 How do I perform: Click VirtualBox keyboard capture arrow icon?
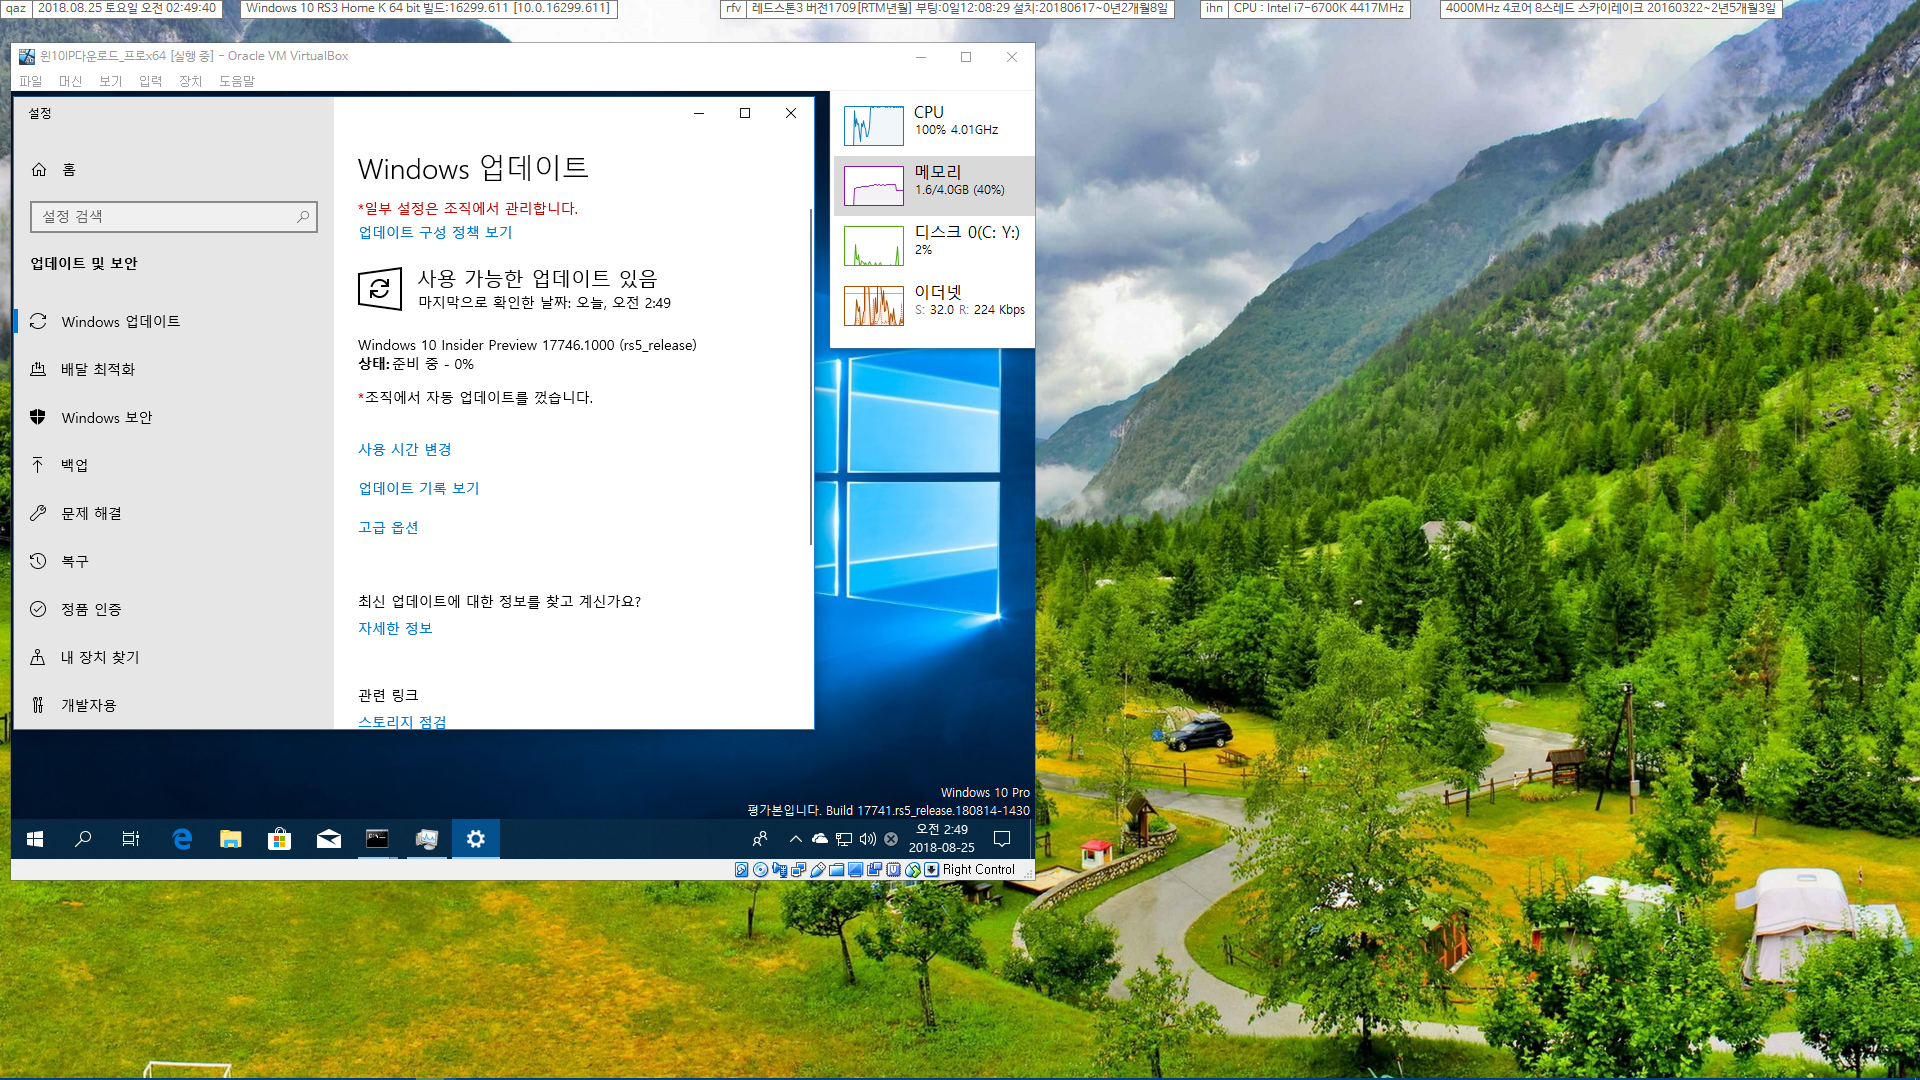932,869
